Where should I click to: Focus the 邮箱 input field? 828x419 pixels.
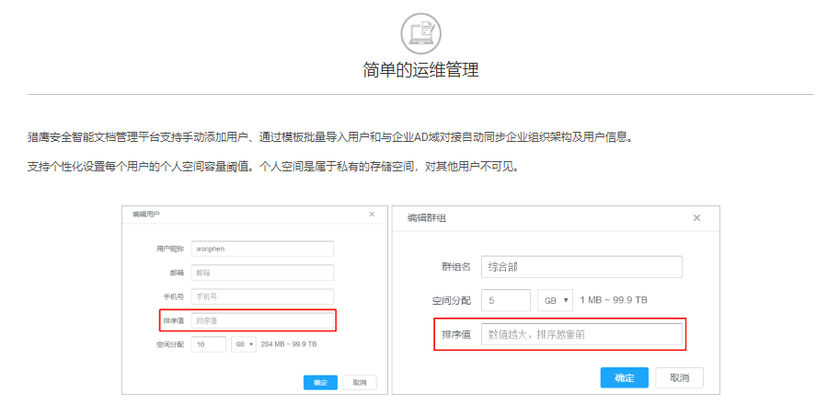point(262,273)
